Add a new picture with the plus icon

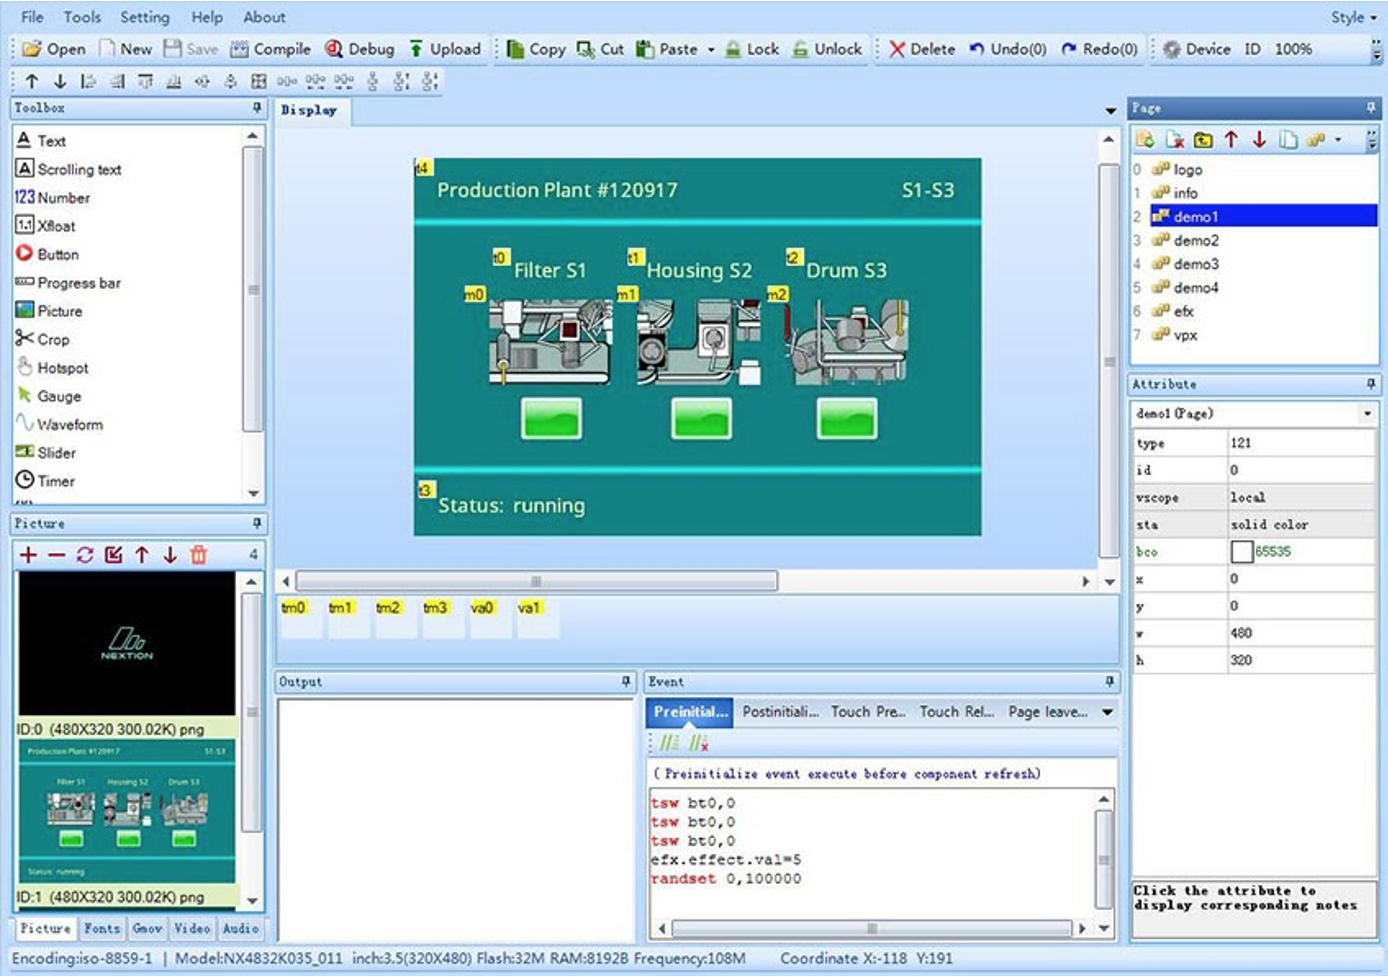[x=28, y=555]
